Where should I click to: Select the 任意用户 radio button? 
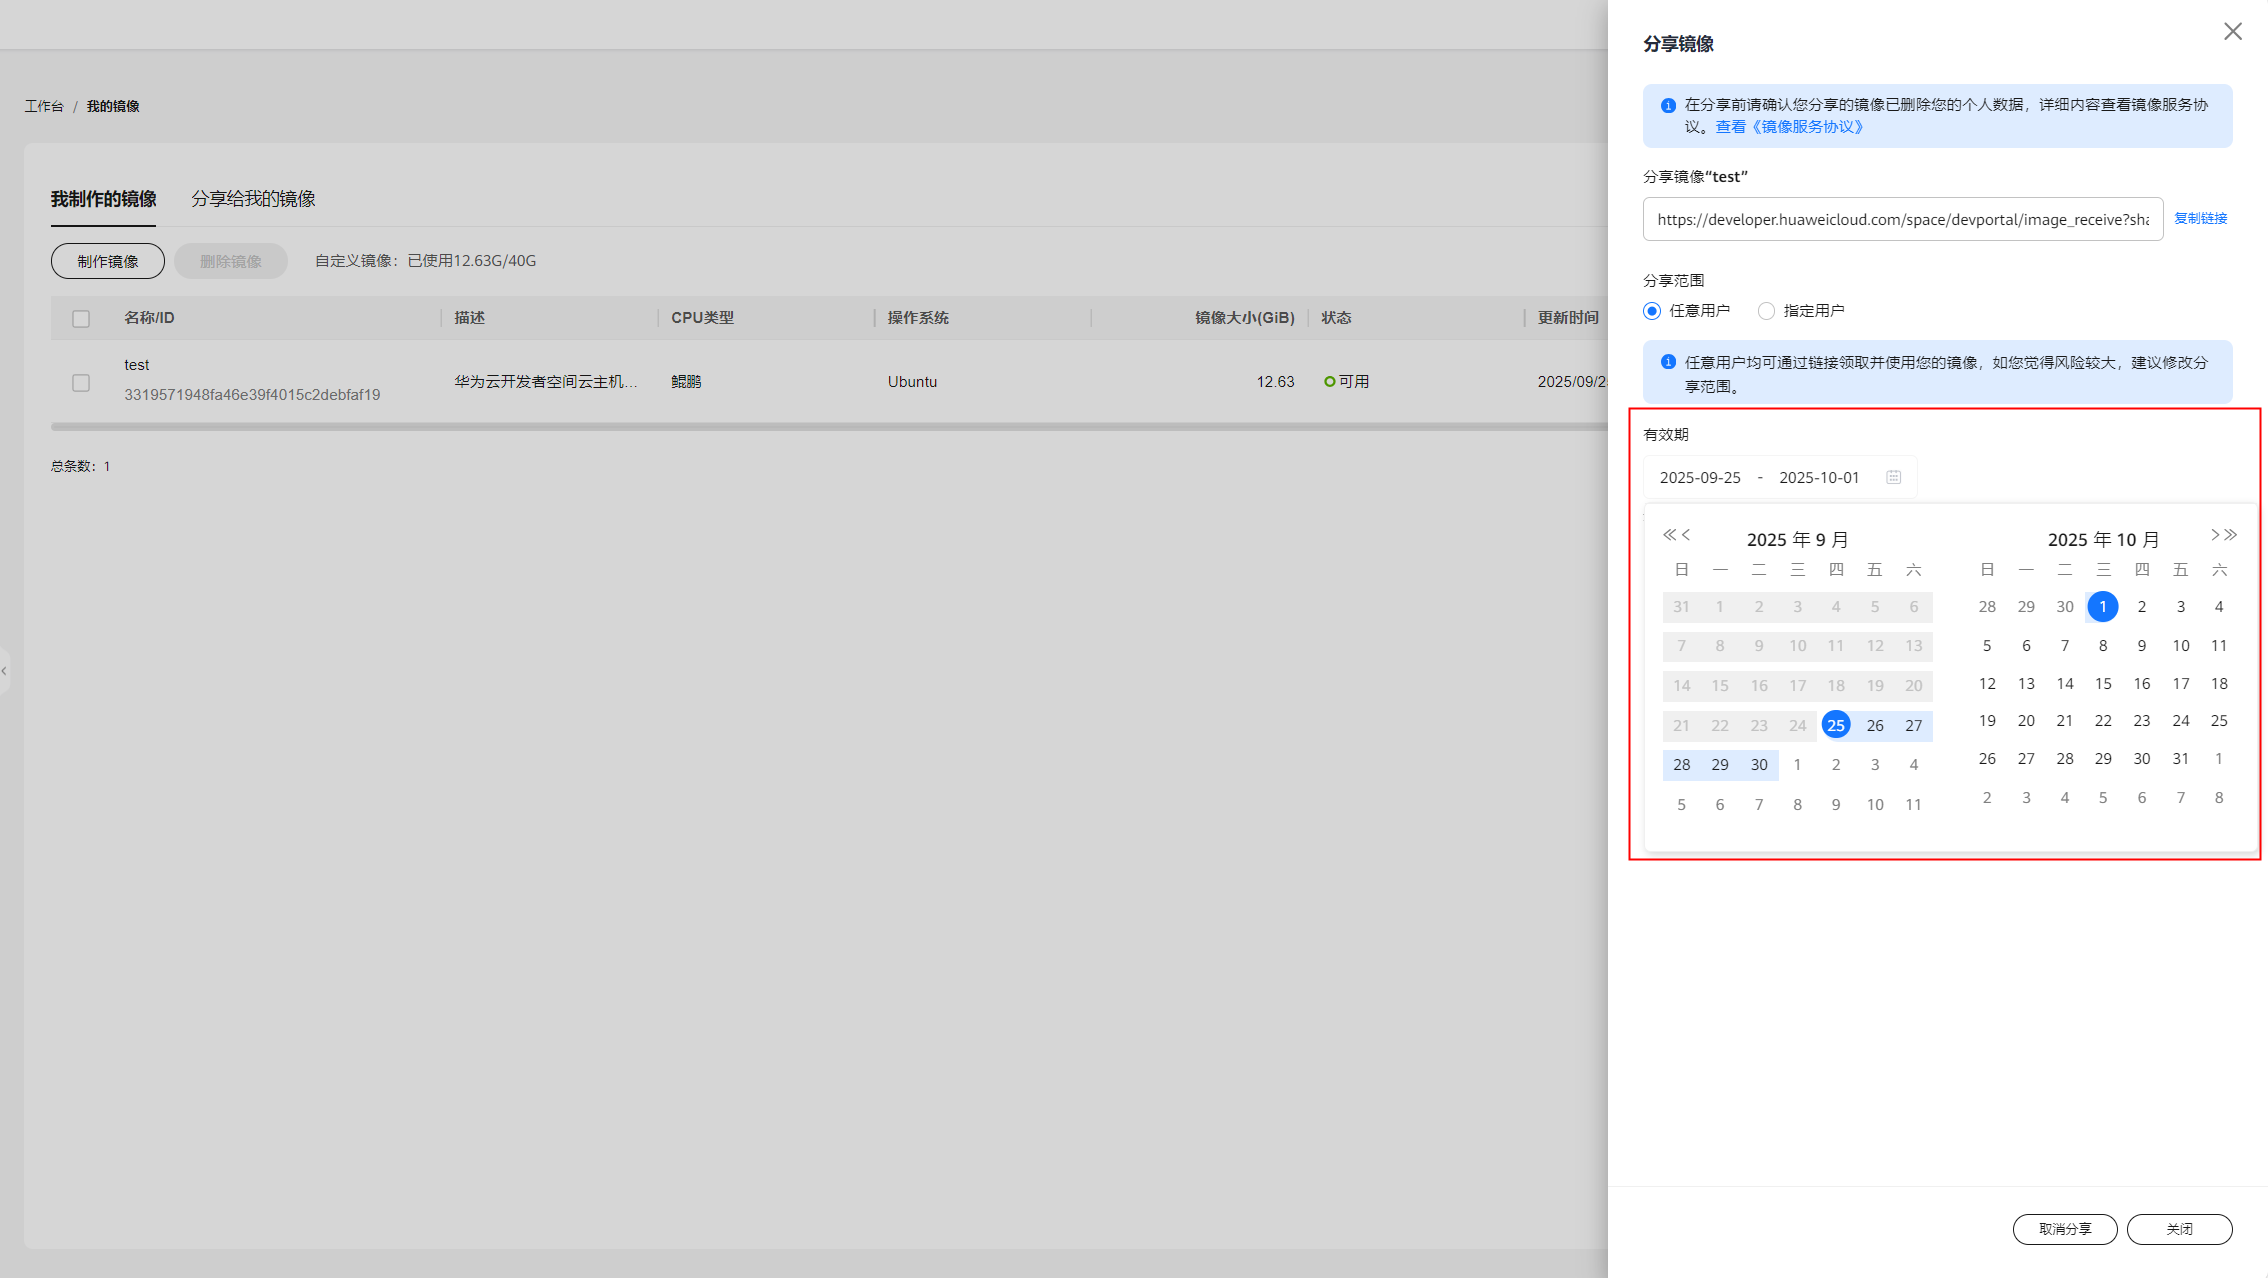click(1653, 311)
